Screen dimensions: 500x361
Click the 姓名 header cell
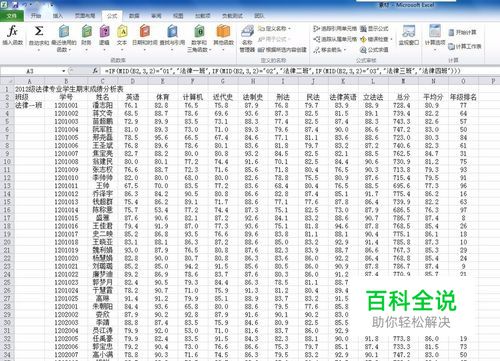pyautogui.click(x=103, y=97)
